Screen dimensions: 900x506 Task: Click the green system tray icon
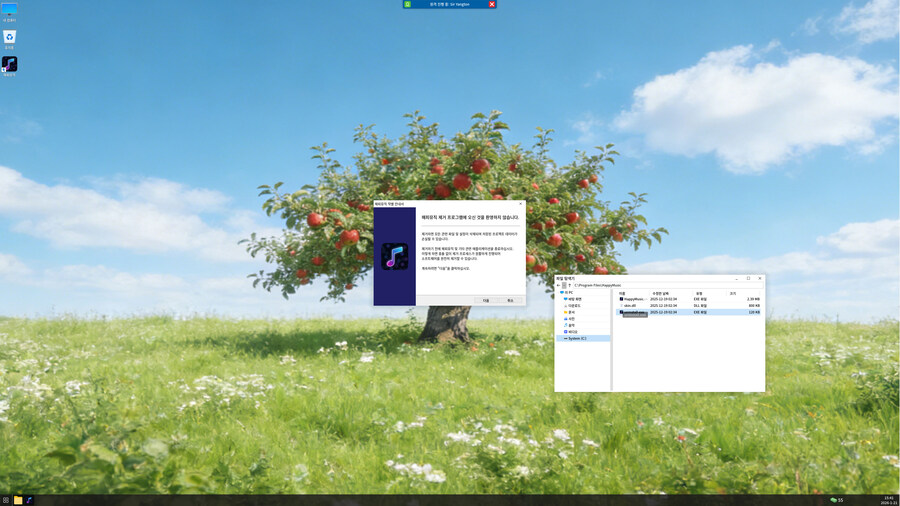(833, 499)
